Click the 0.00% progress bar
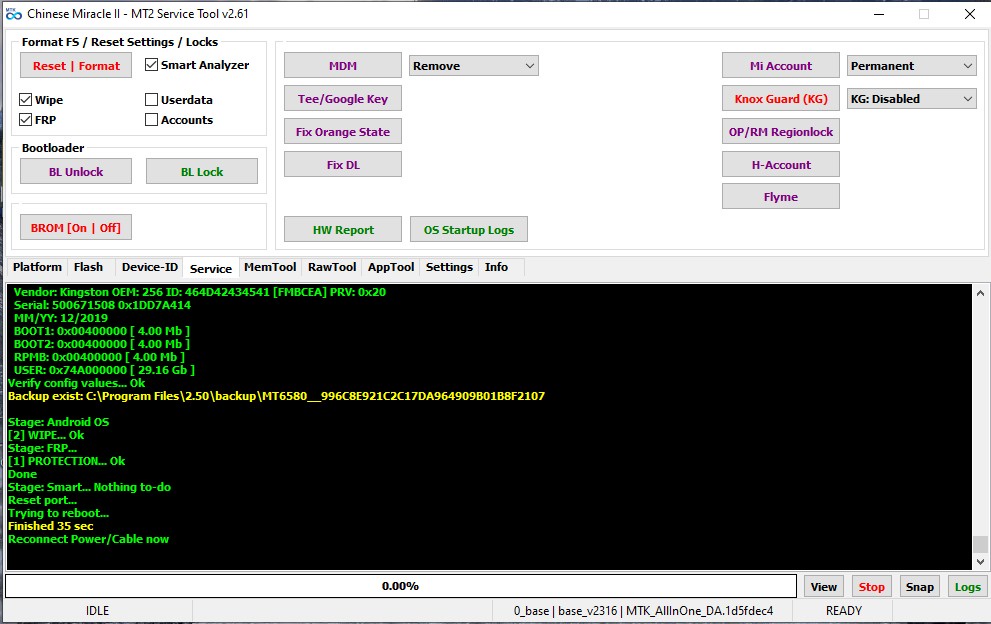 (x=401, y=586)
